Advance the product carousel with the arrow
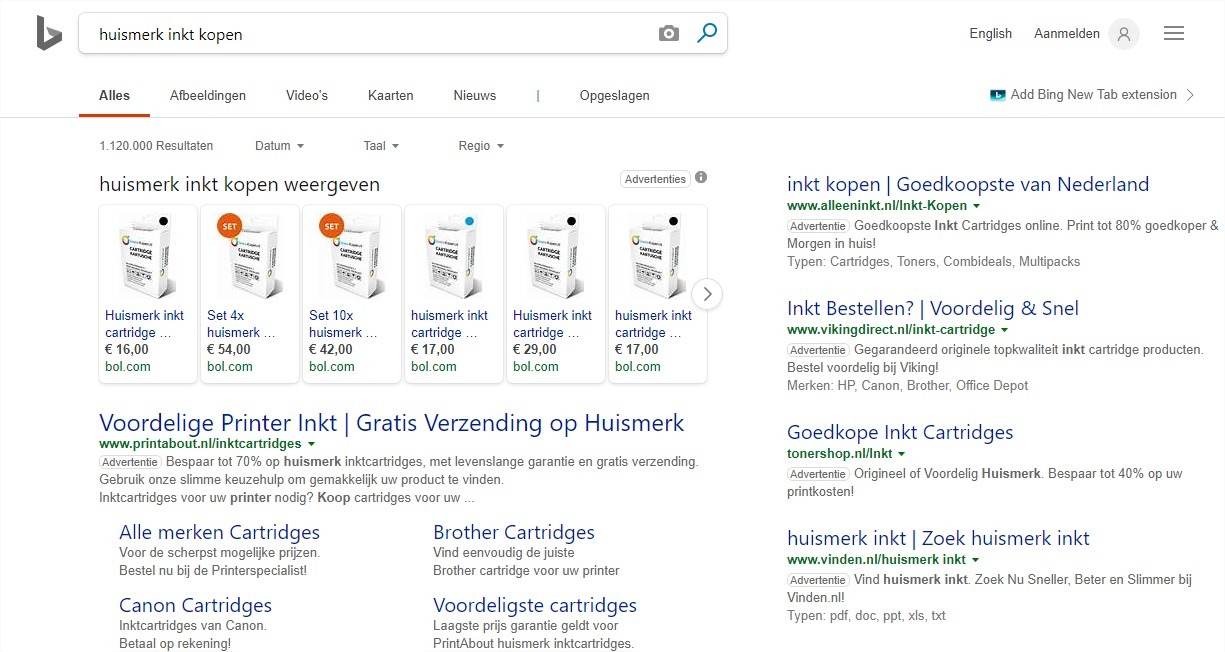The width and height of the screenshot is (1225, 652). [707, 294]
